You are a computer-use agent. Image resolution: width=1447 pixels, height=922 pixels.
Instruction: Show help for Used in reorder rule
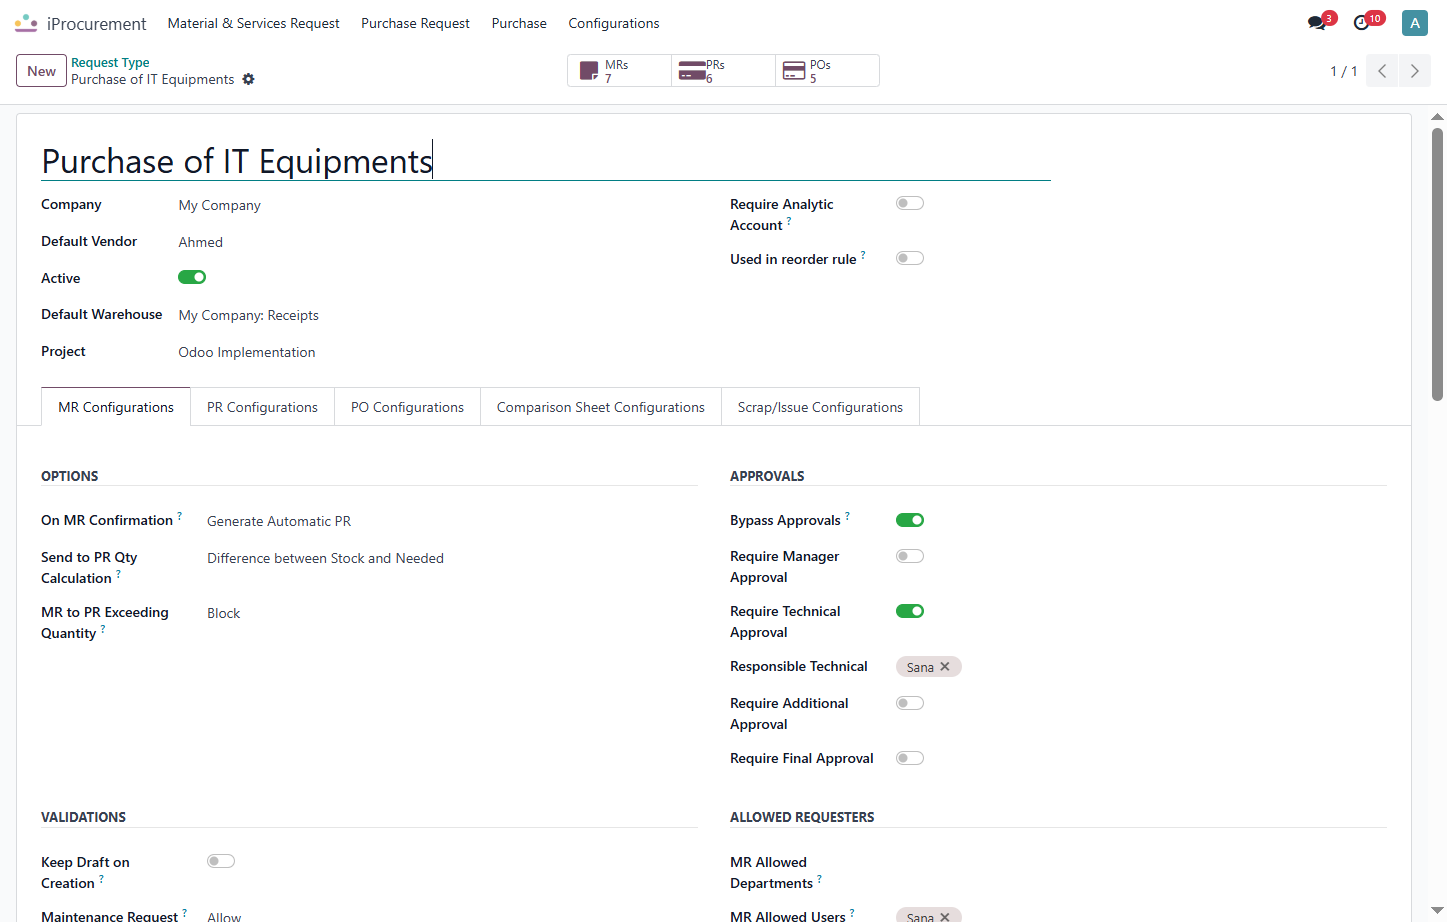[863, 255]
